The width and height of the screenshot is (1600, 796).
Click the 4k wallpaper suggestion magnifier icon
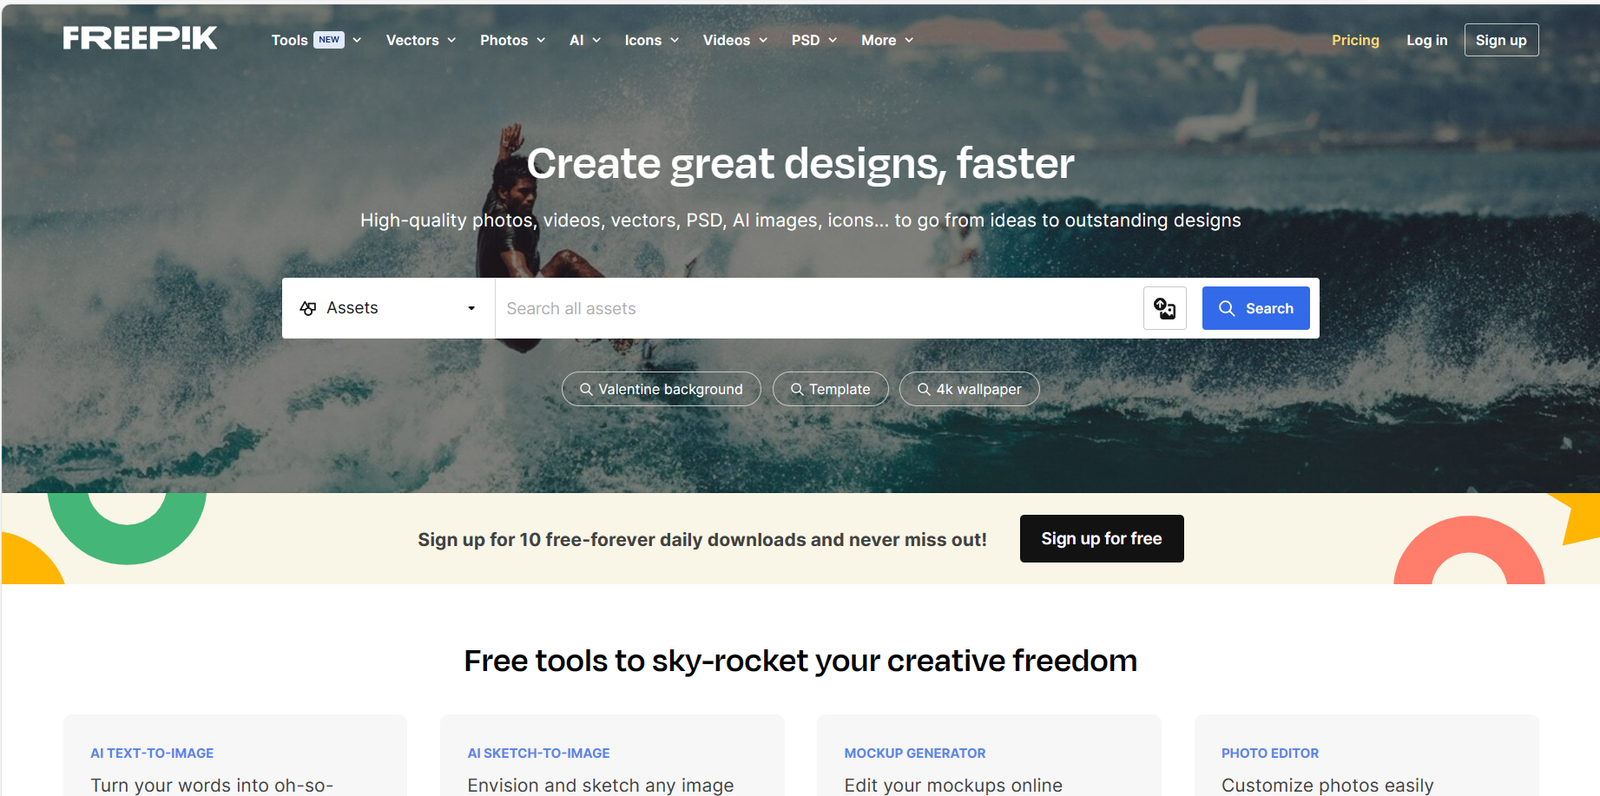click(924, 389)
